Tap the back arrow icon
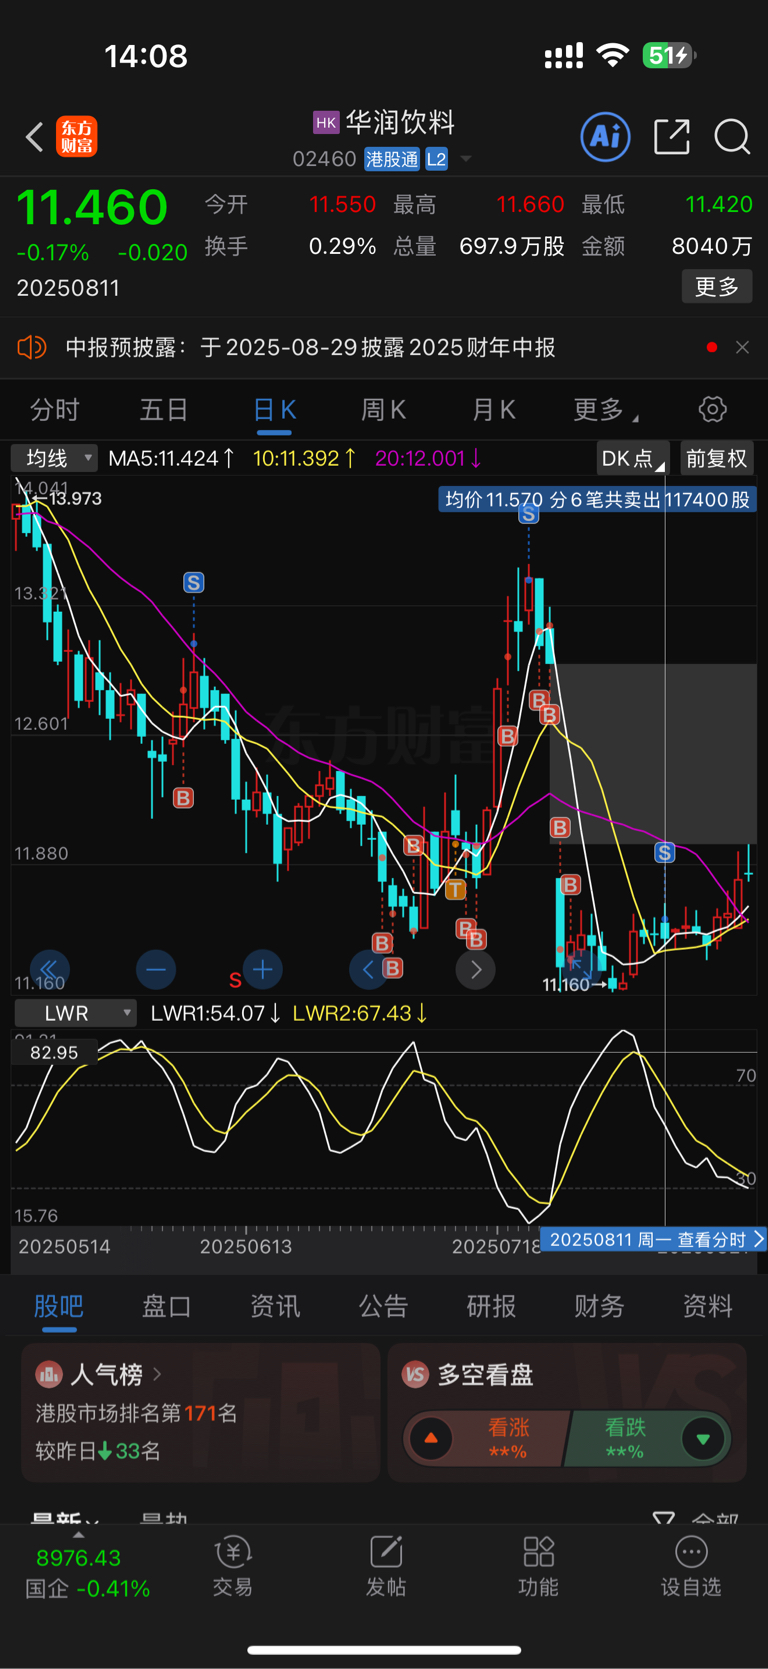 click(34, 137)
